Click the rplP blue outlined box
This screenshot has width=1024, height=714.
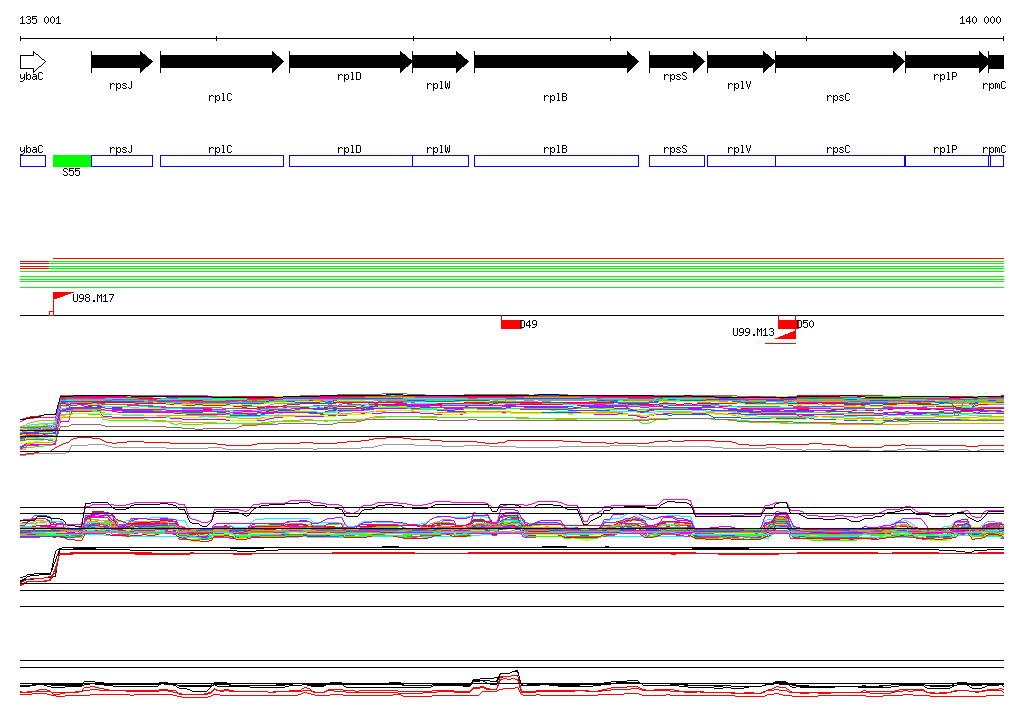[947, 161]
